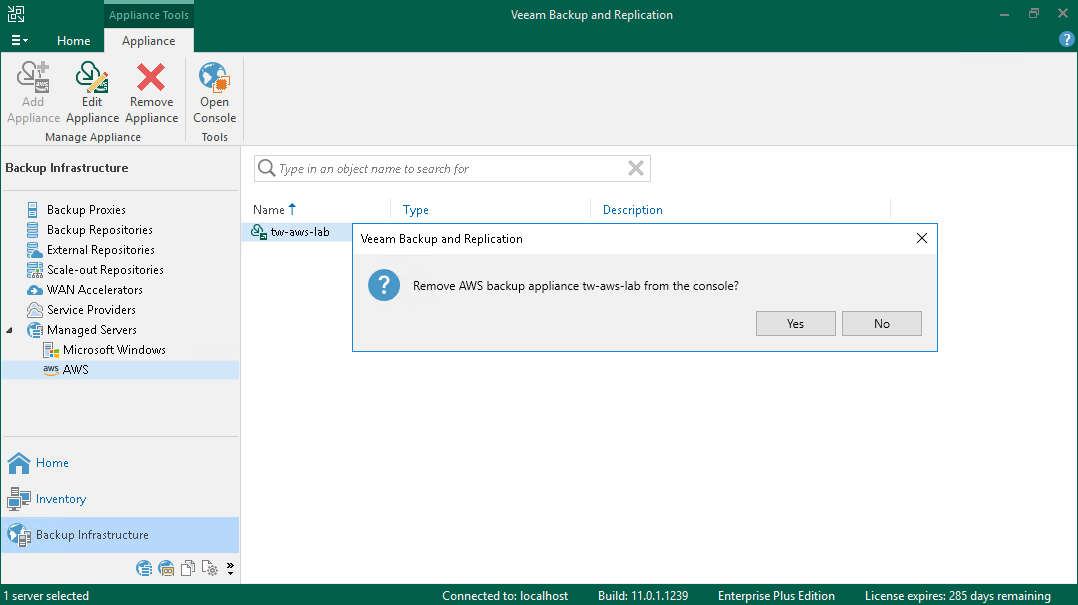Click the aws logo icon
The width and height of the screenshot is (1078, 605).
click(x=51, y=369)
